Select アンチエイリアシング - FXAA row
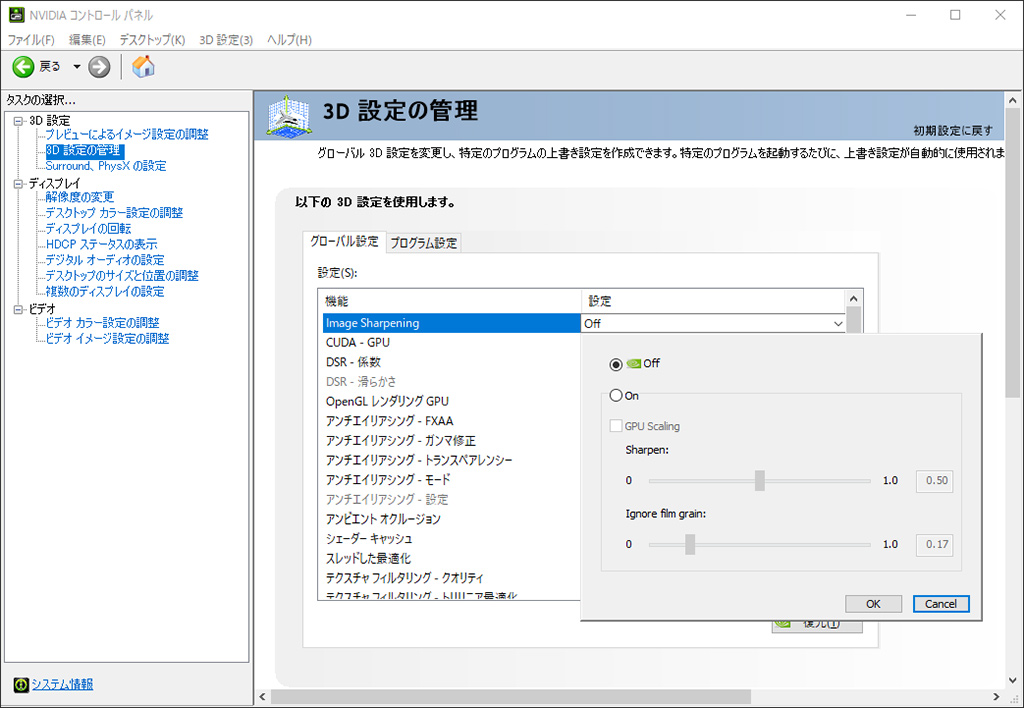This screenshot has height=708, width=1024. (451, 421)
